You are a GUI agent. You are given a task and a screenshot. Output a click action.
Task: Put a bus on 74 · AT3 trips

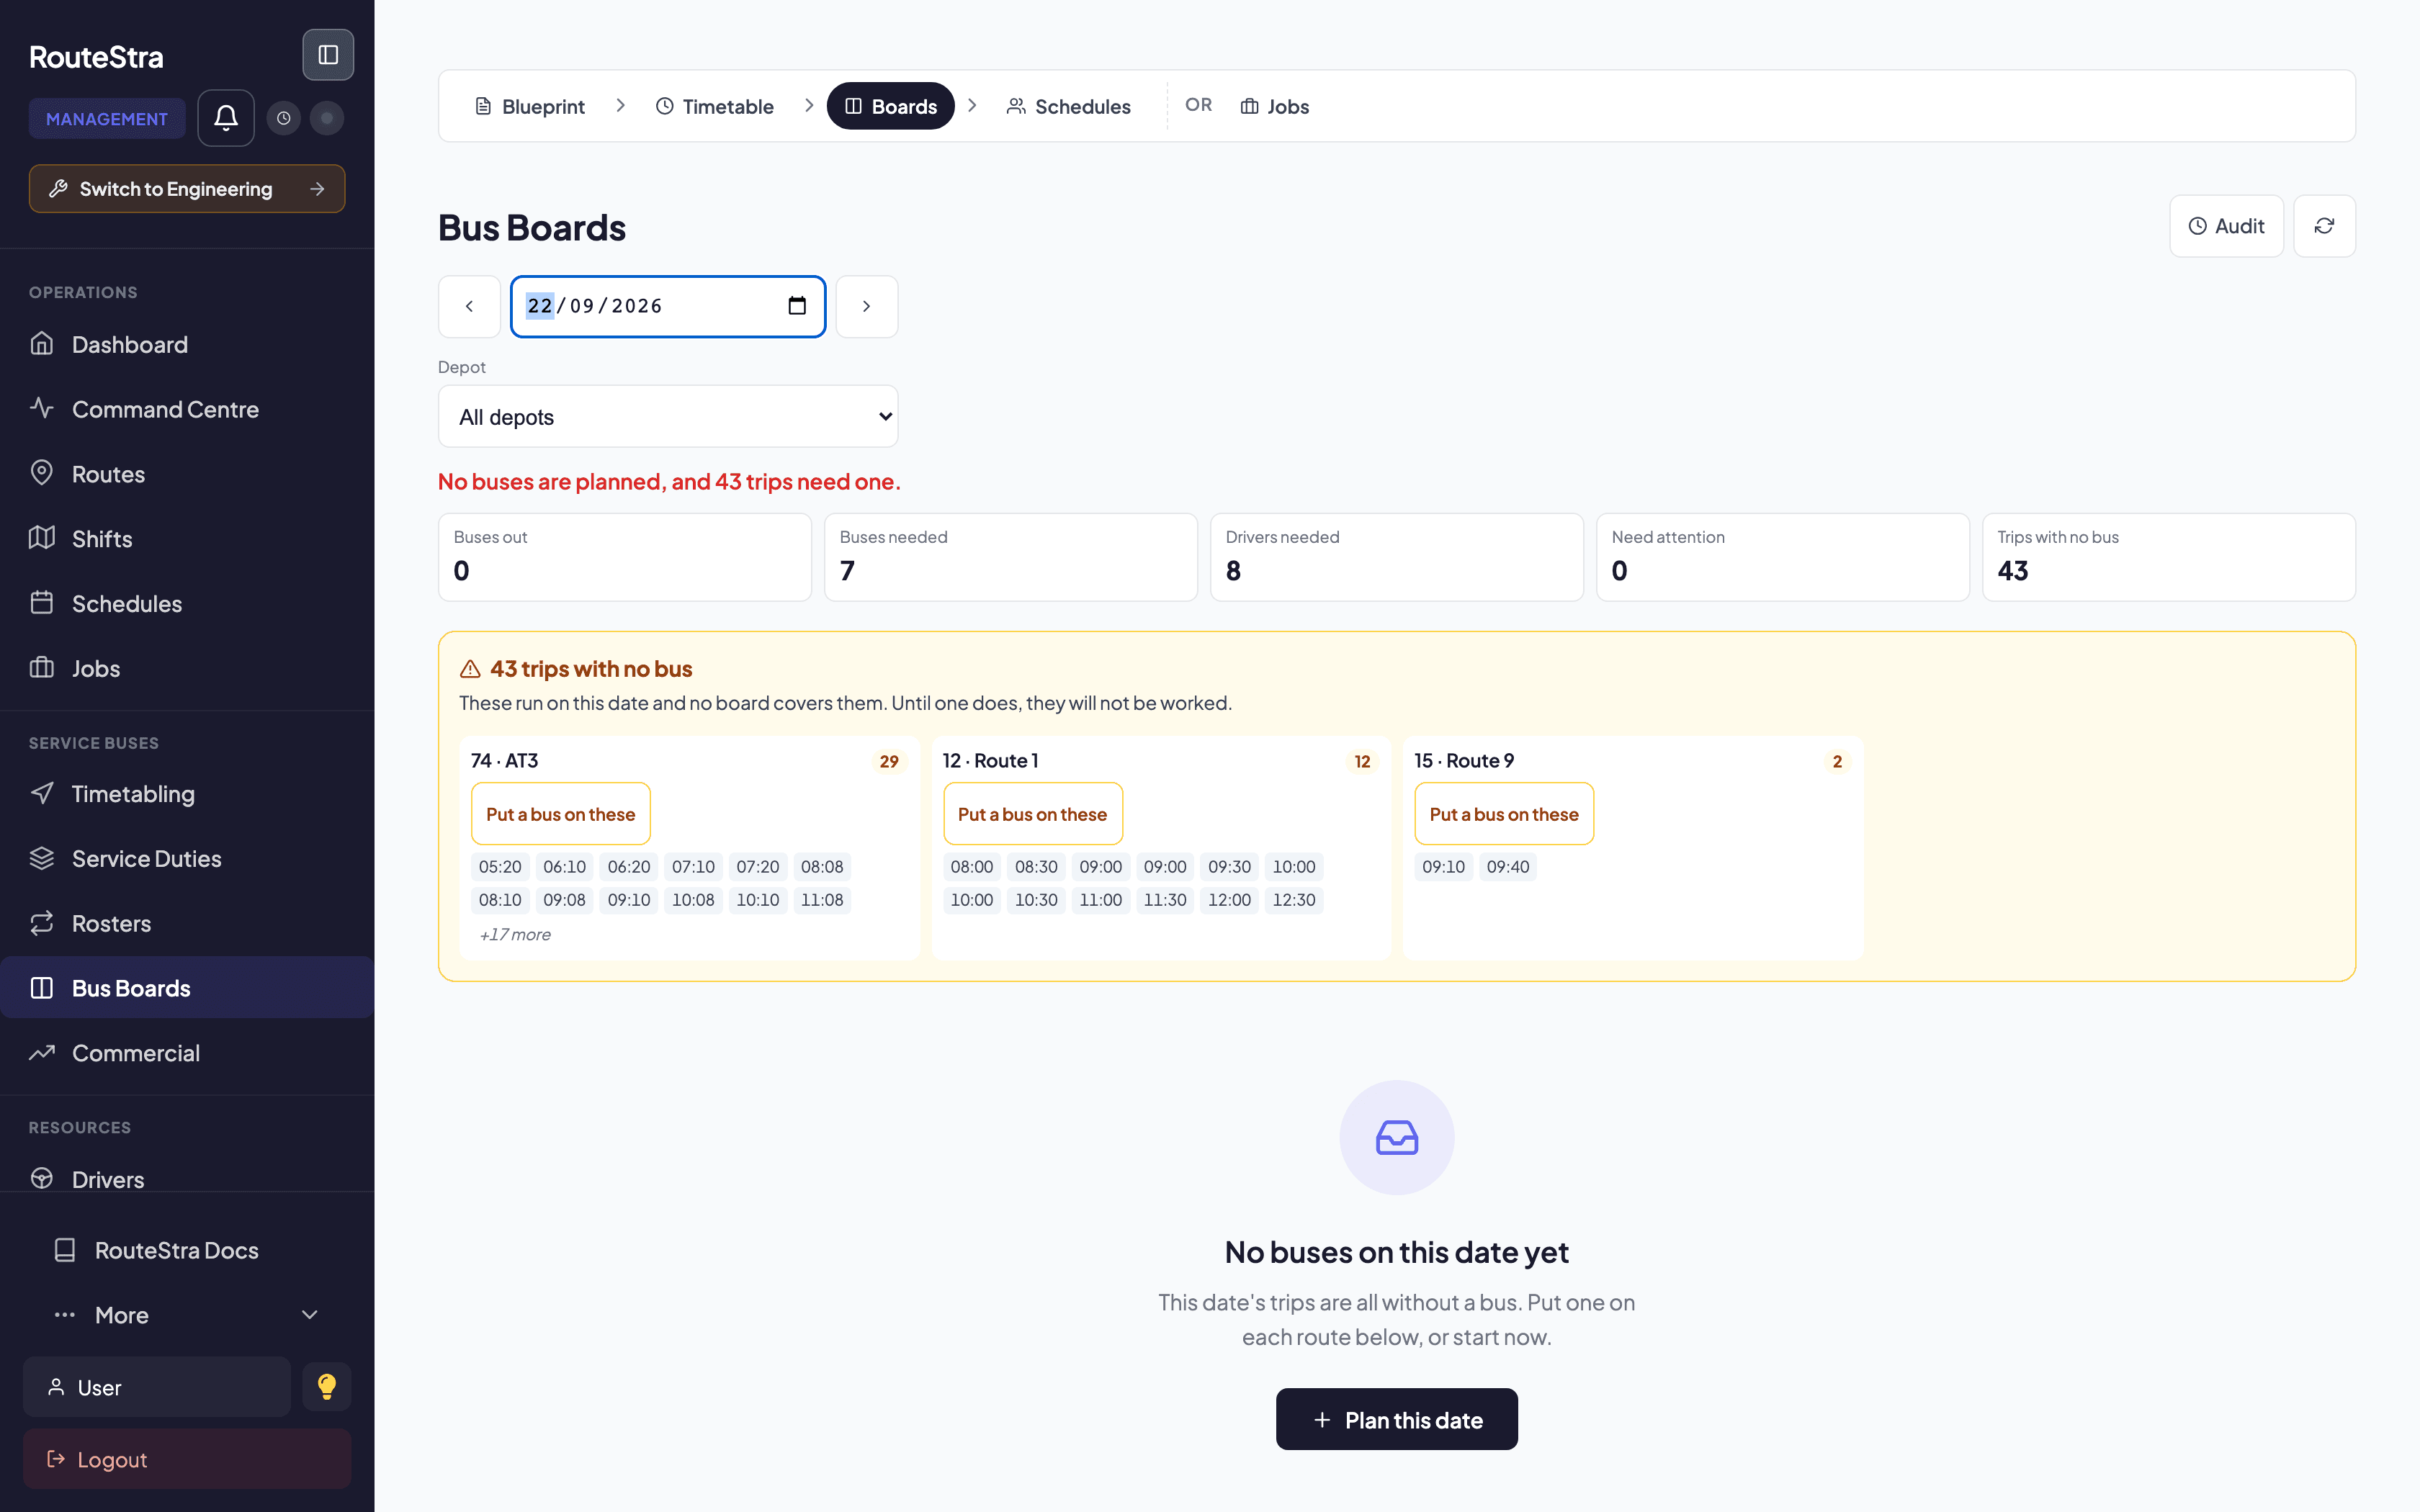[560, 814]
